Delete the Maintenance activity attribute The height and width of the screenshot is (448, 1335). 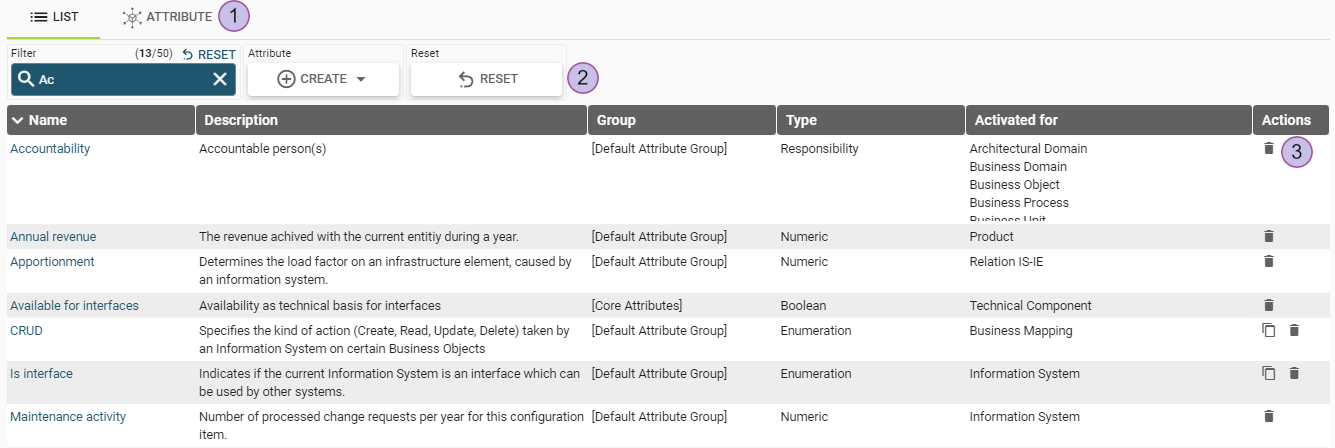tap(1269, 417)
